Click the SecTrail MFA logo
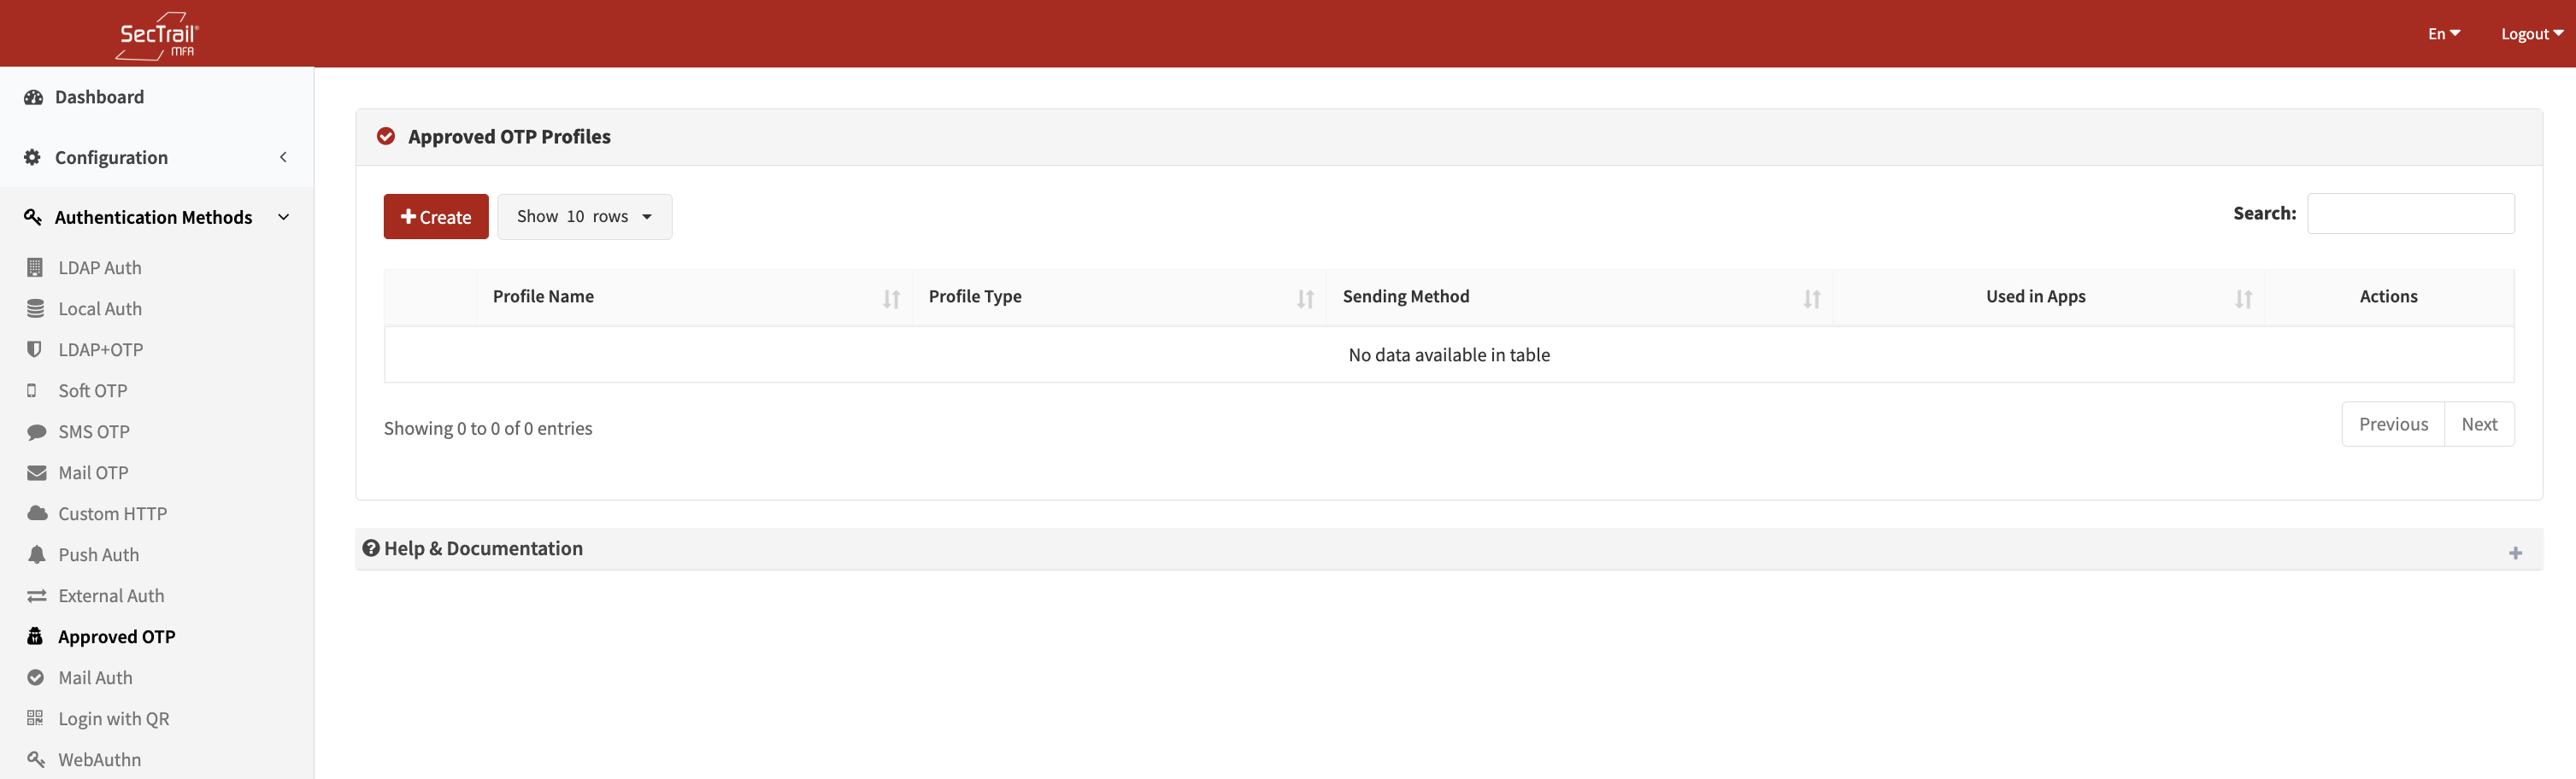 157,35
